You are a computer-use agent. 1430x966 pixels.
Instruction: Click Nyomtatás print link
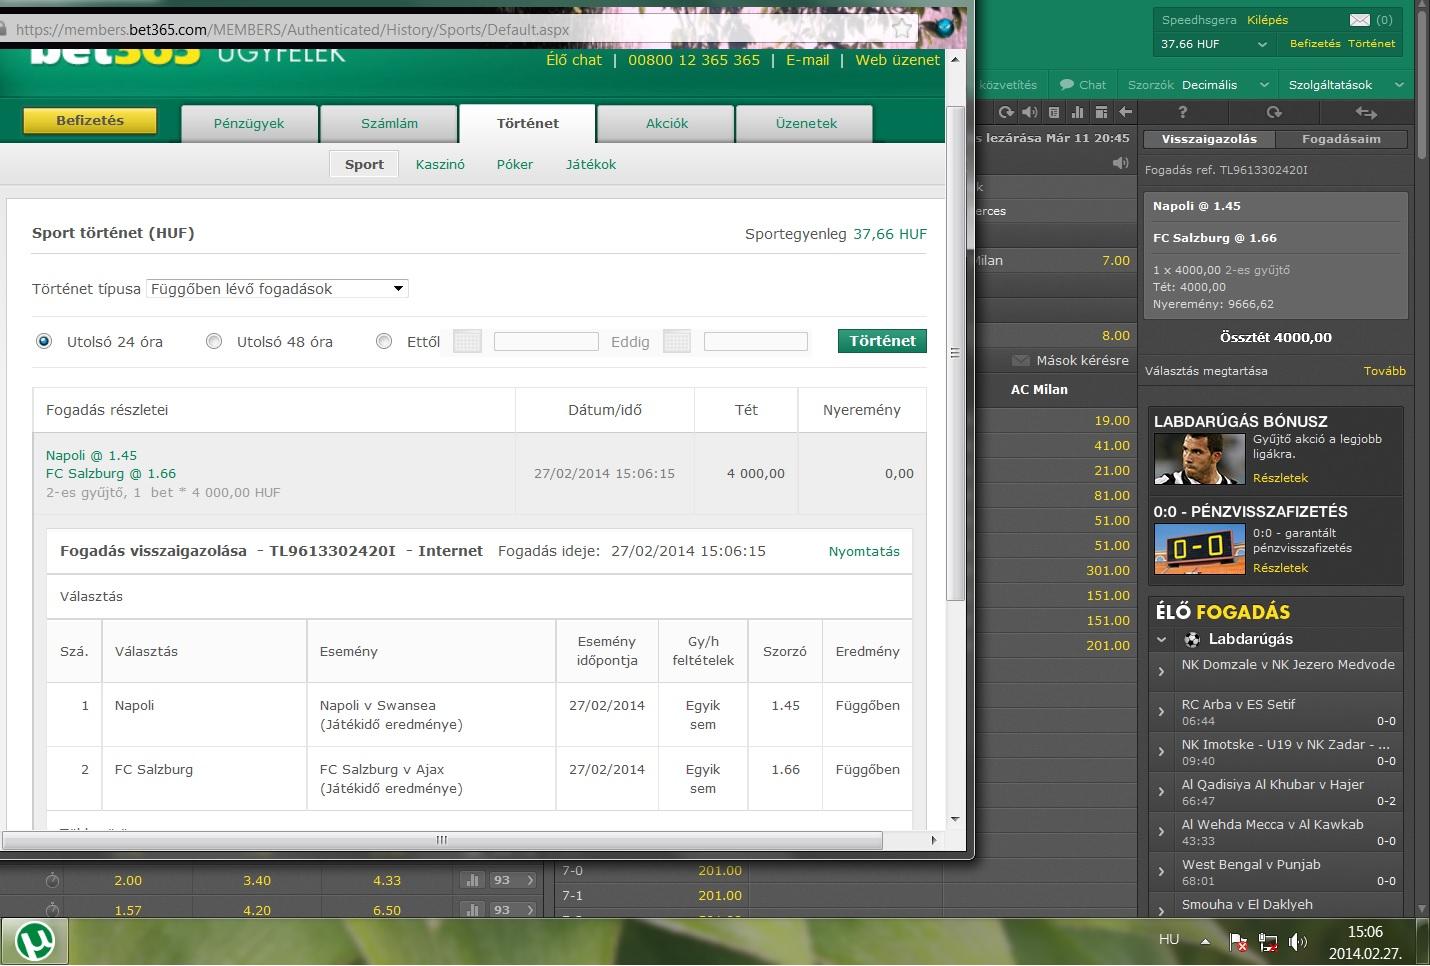pos(864,551)
